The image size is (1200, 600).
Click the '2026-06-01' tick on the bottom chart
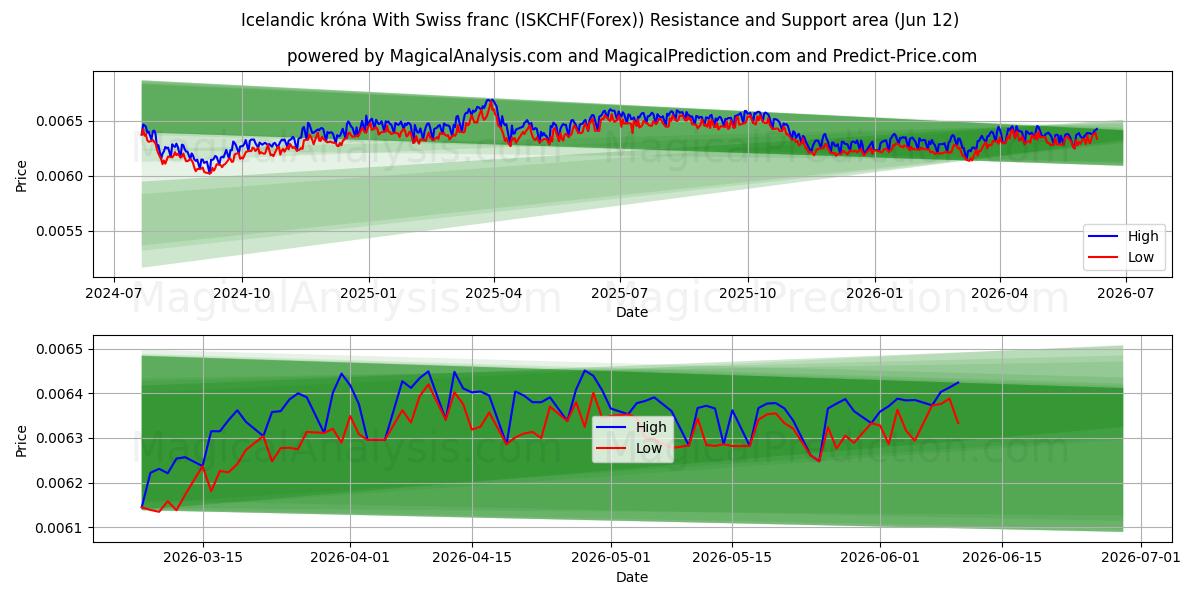tap(879, 558)
